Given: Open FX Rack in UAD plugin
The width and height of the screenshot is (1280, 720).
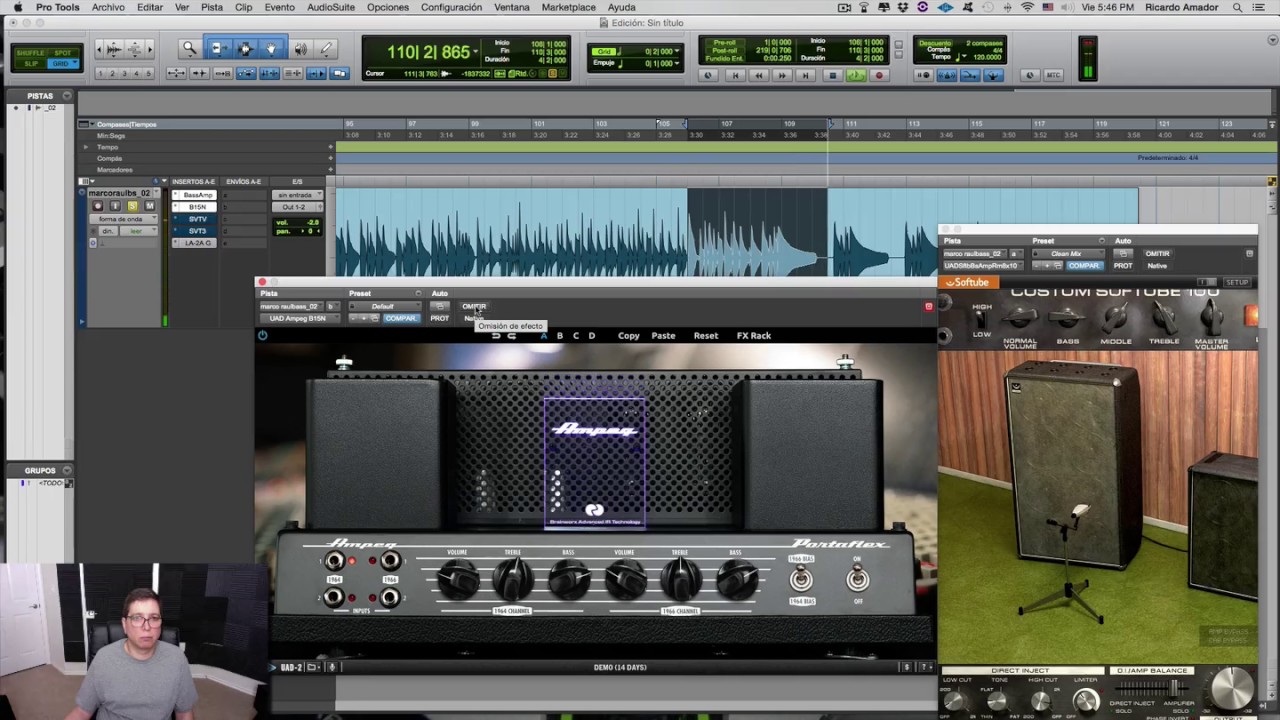Looking at the screenshot, I should [754, 336].
